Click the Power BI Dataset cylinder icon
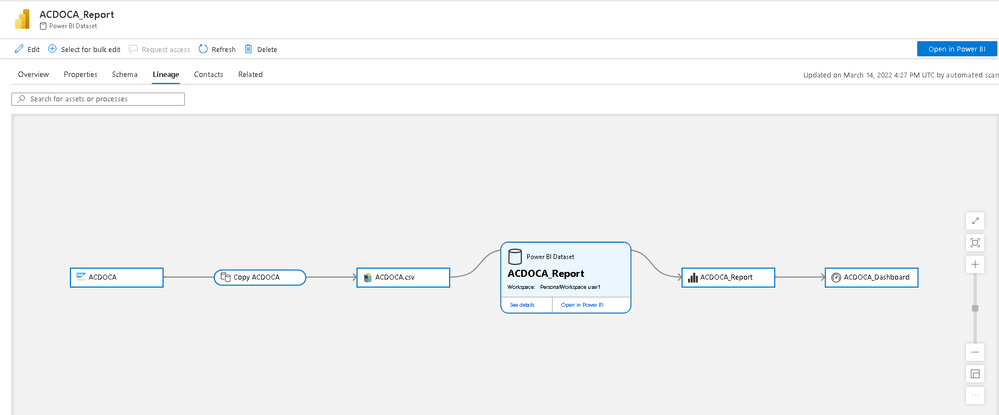This screenshot has width=999, height=415. [x=515, y=256]
